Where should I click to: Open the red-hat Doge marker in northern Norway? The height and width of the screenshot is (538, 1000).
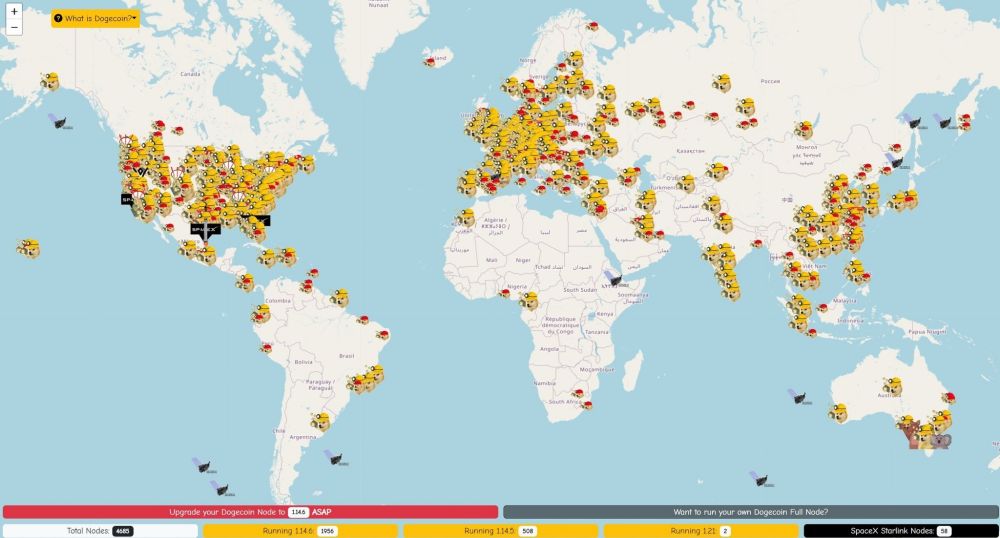coord(593,26)
